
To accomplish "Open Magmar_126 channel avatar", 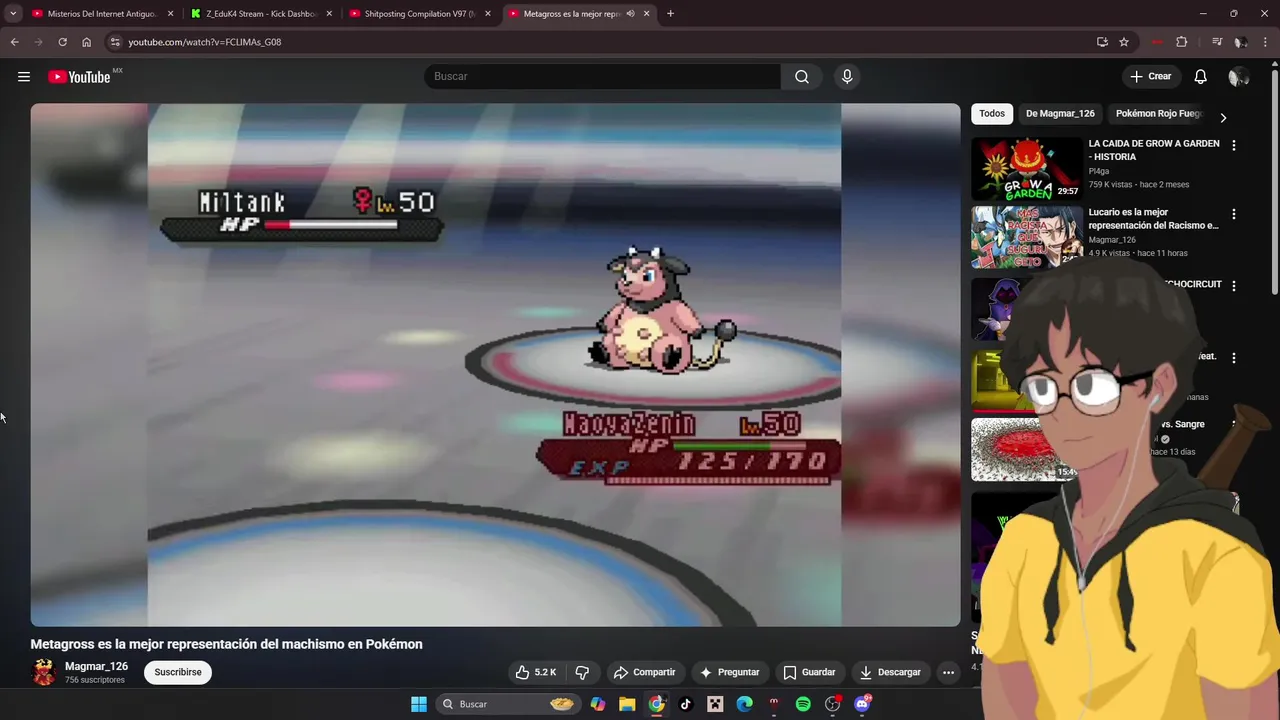I will point(44,672).
